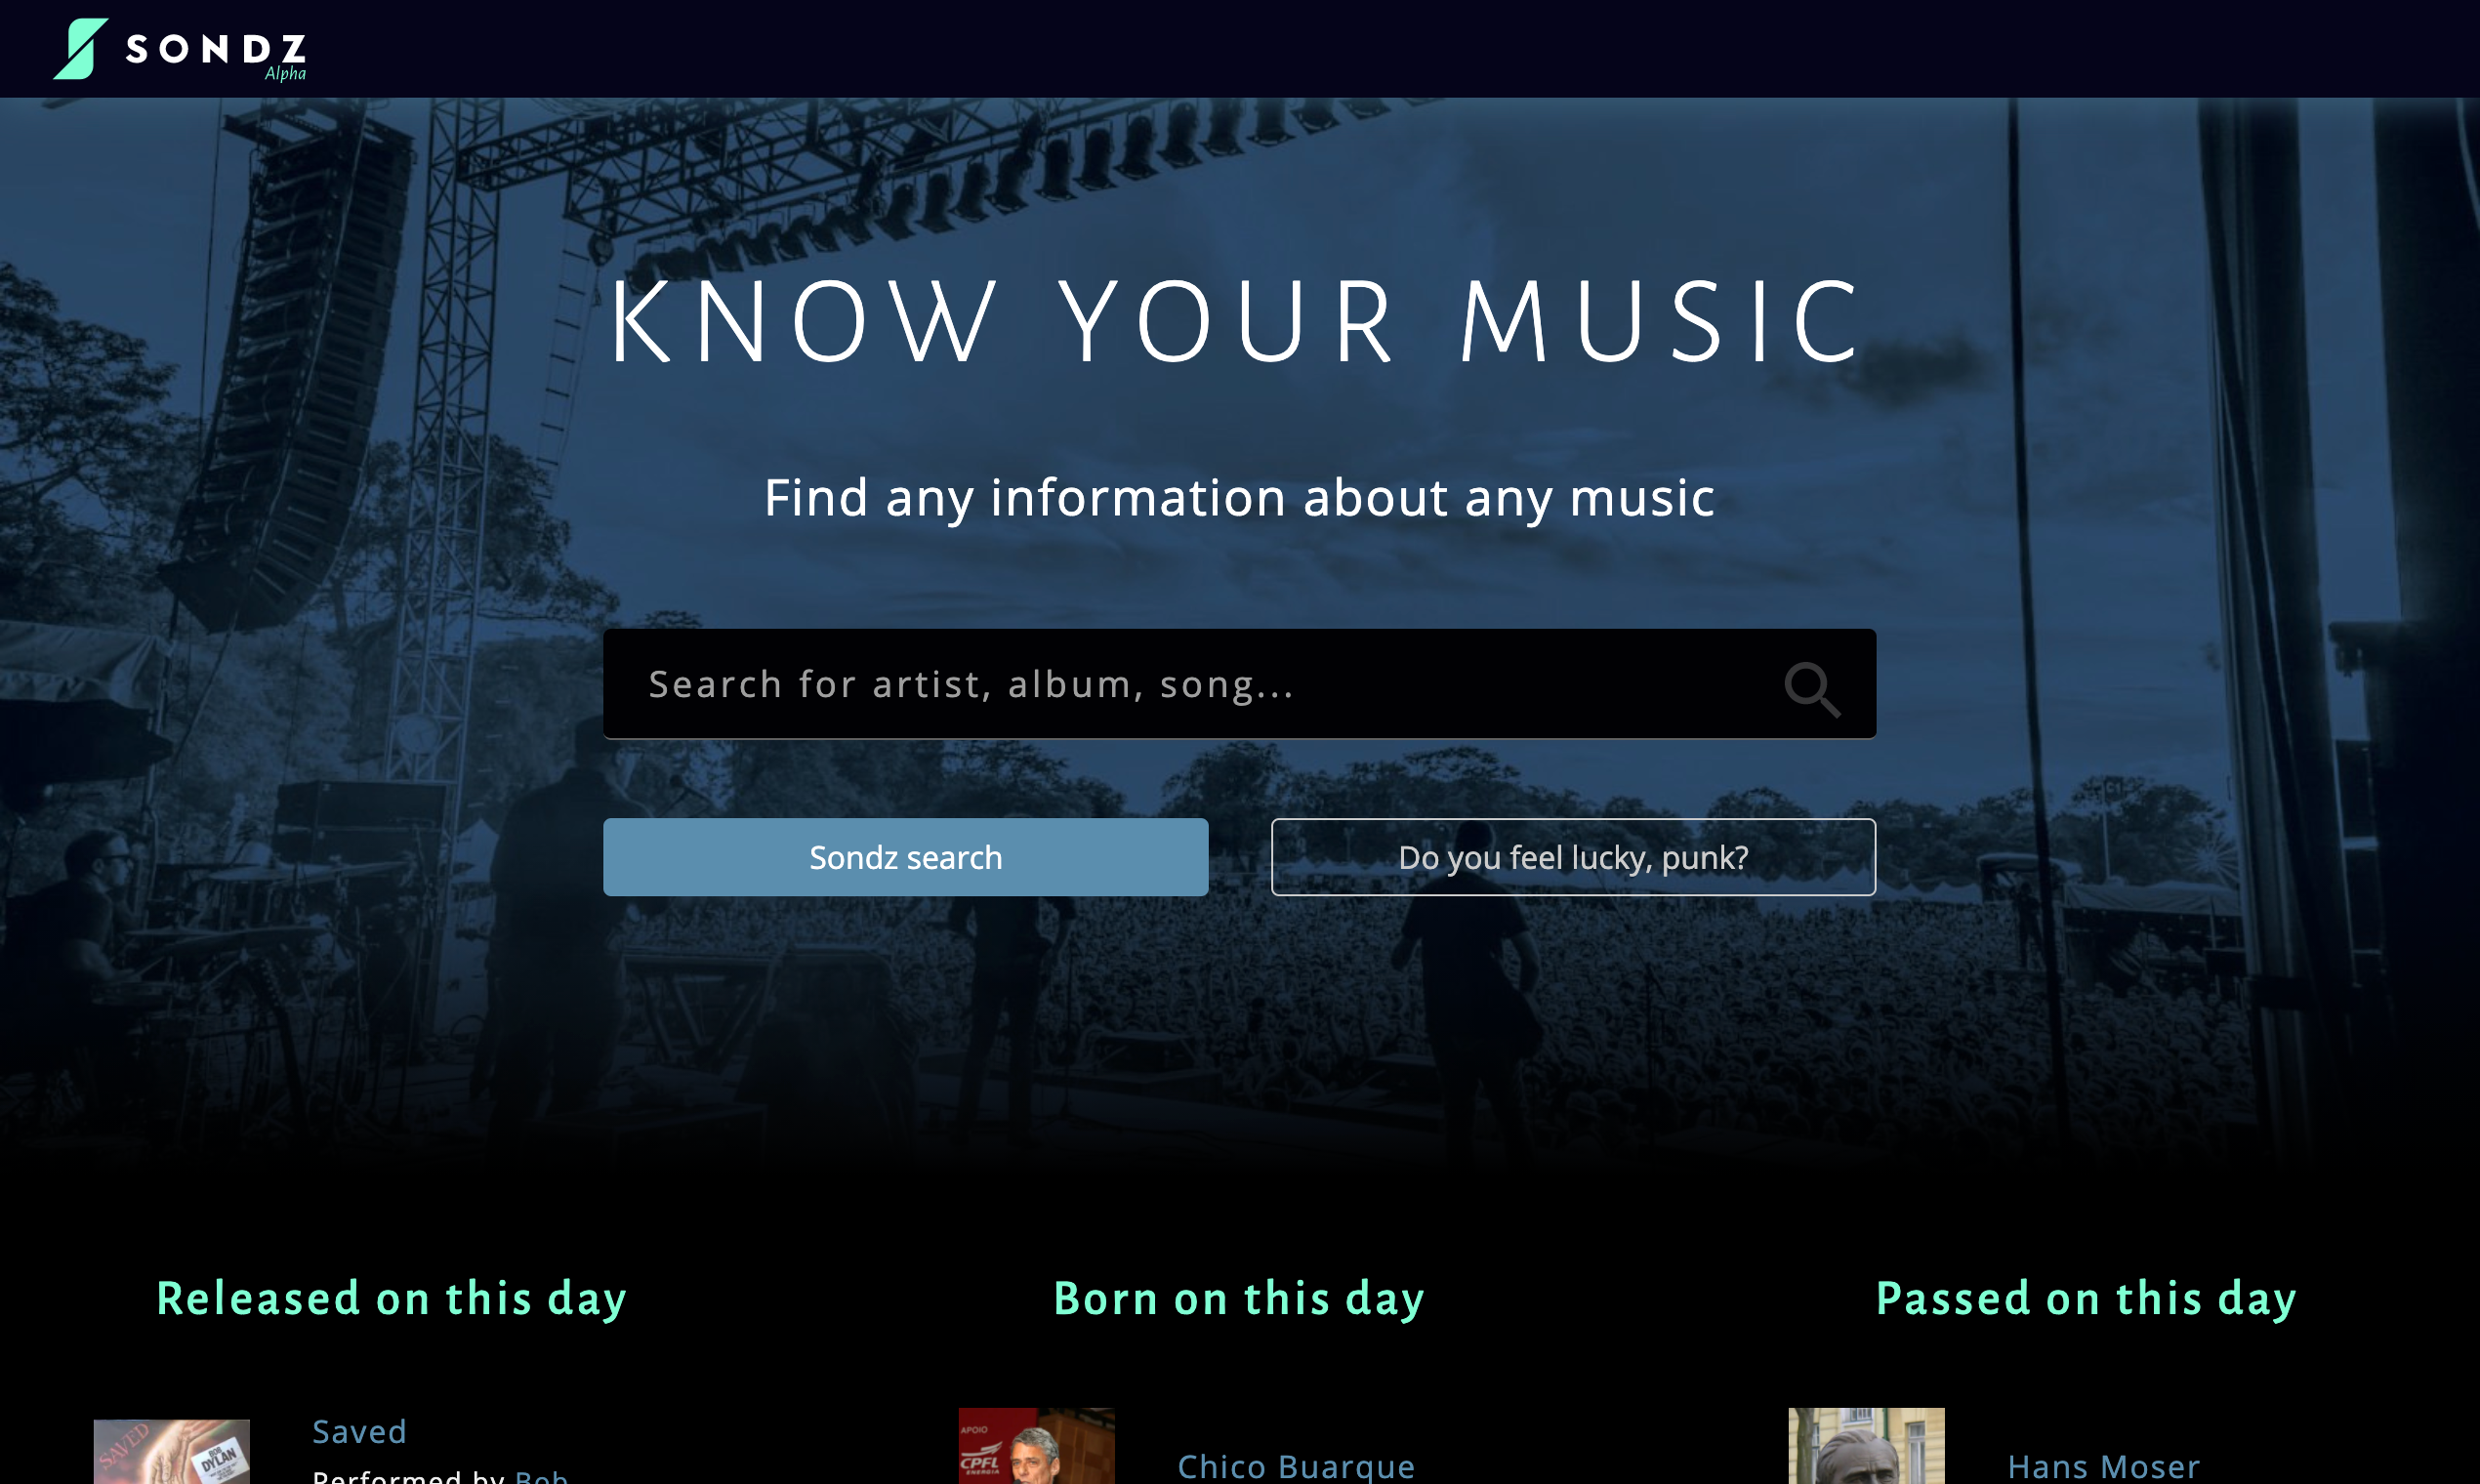2480x1484 pixels.
Task: Click the SONDZ Alpha wordmark
Action: (x=216, y=55)
